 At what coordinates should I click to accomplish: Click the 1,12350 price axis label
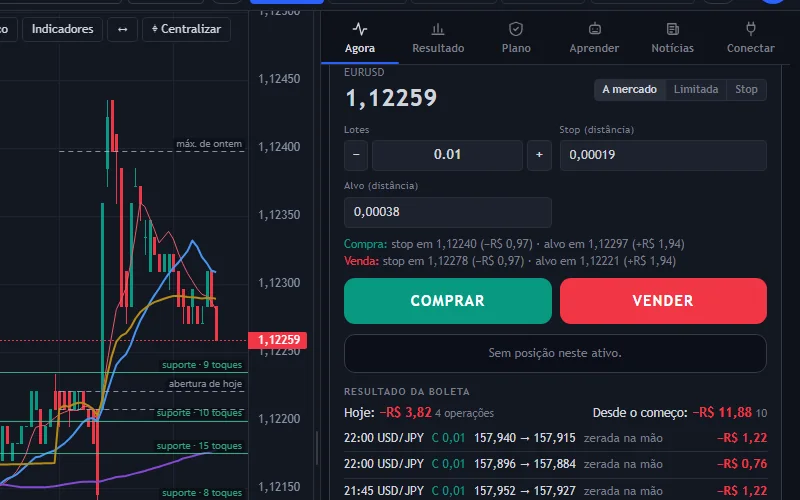tap(279, 215)
